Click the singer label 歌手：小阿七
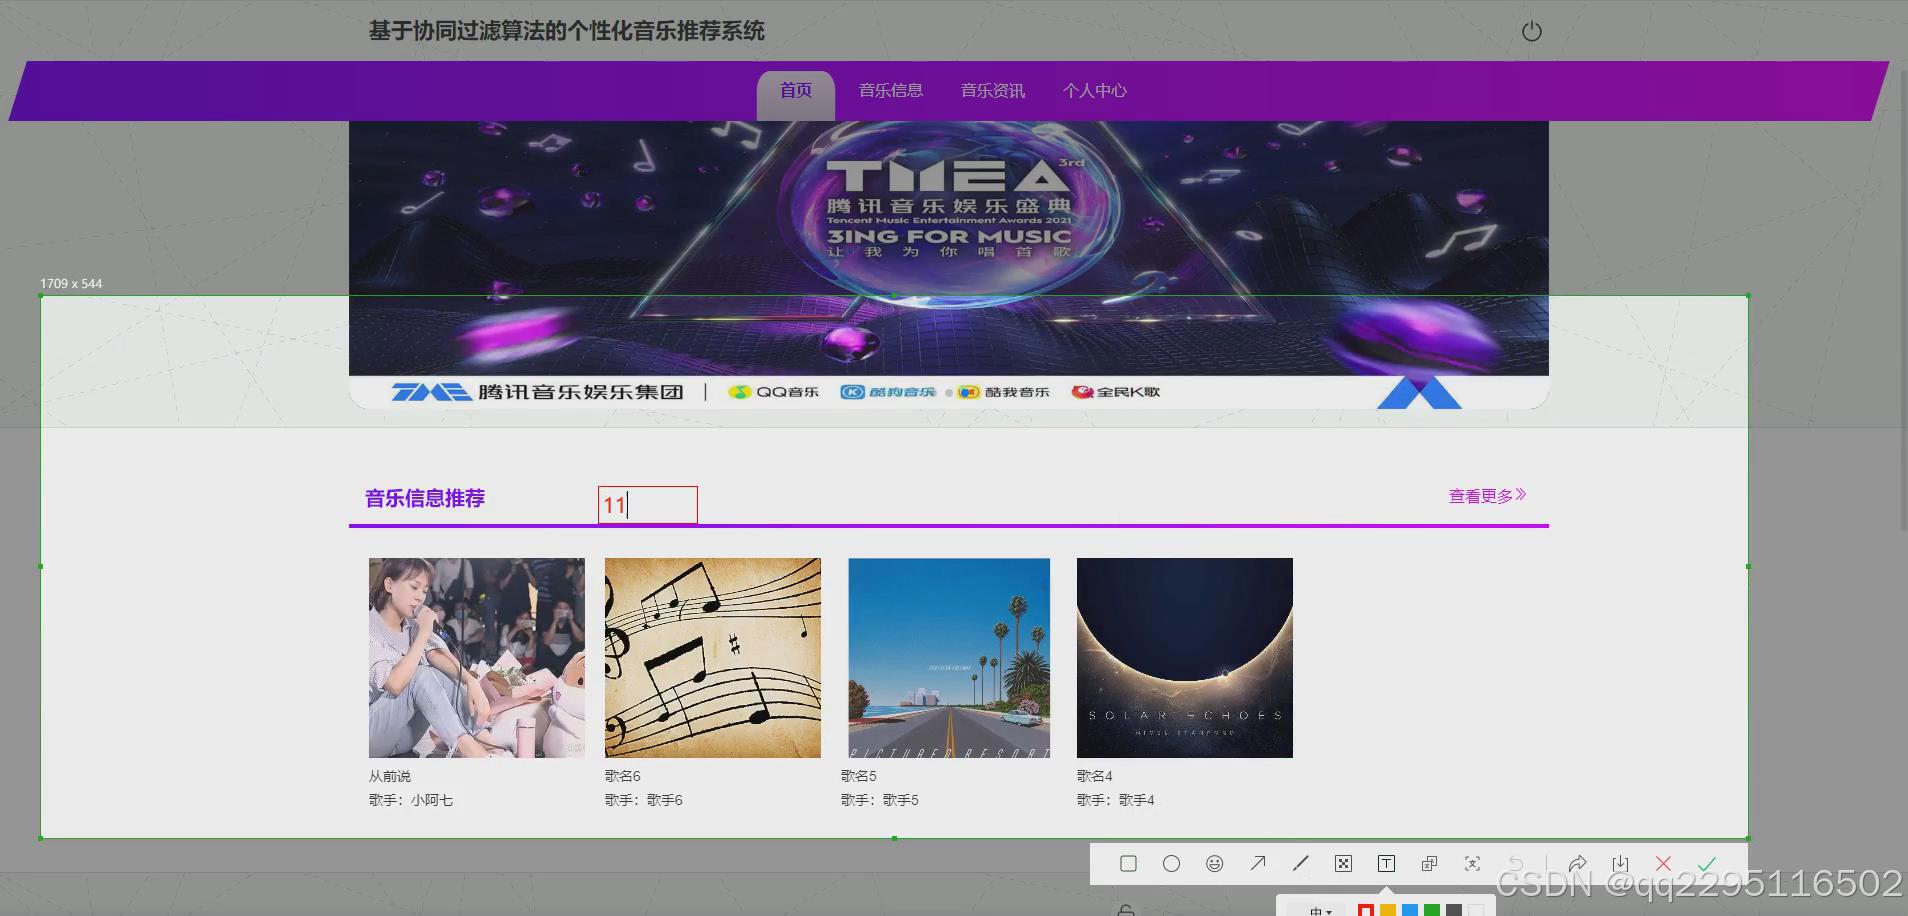 (x=411, y=800)
